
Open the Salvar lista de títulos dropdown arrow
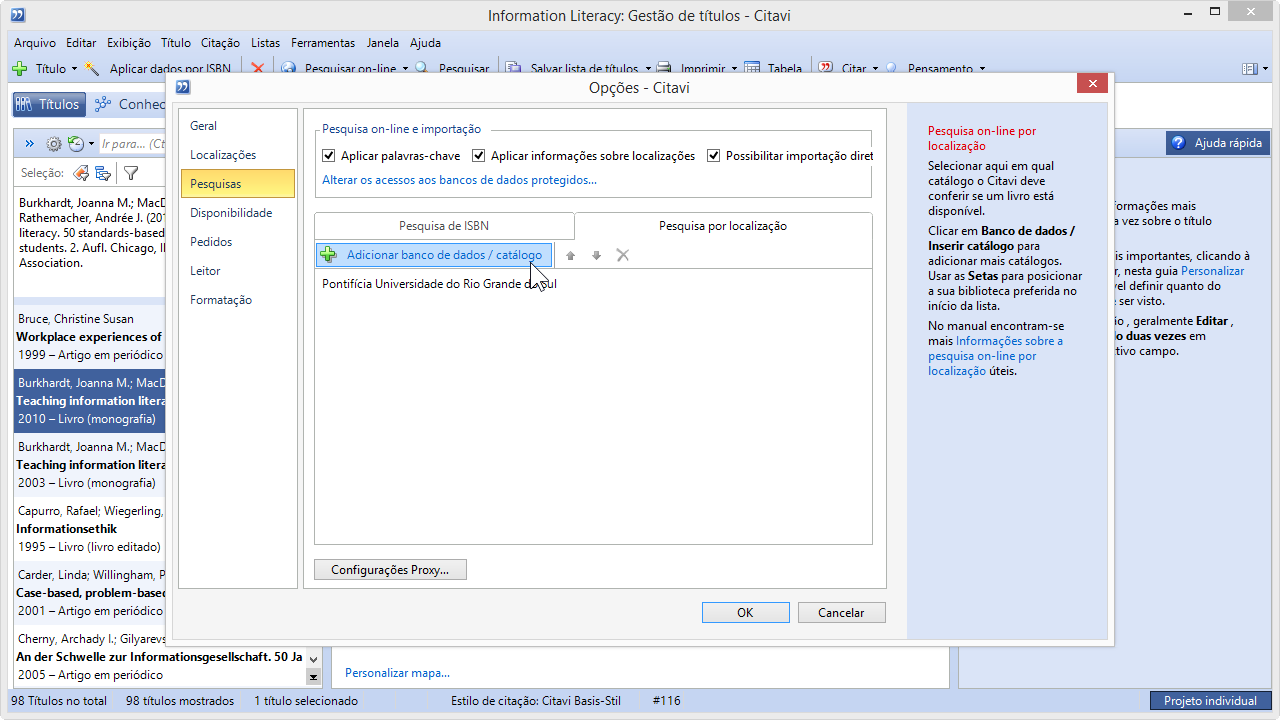[x=648, y=69]
